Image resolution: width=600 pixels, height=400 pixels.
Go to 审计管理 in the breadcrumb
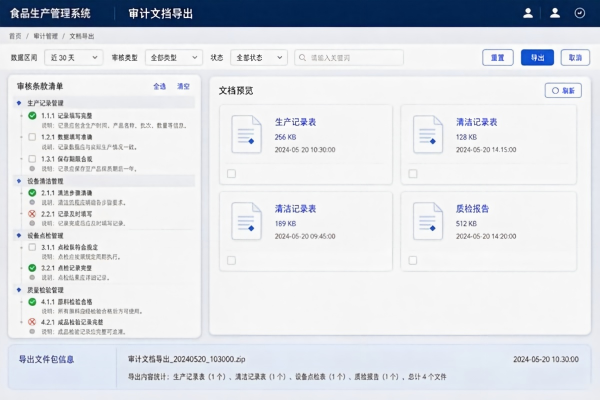[x=46, y=36]
